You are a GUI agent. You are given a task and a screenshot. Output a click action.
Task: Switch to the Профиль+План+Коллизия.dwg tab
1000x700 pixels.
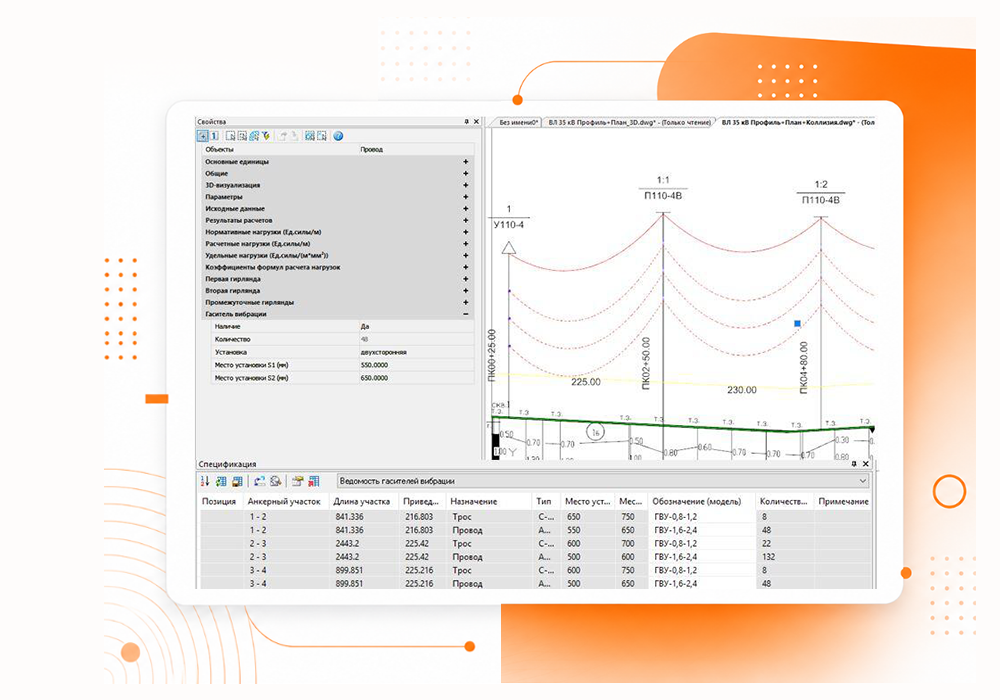tap(797, 122)
